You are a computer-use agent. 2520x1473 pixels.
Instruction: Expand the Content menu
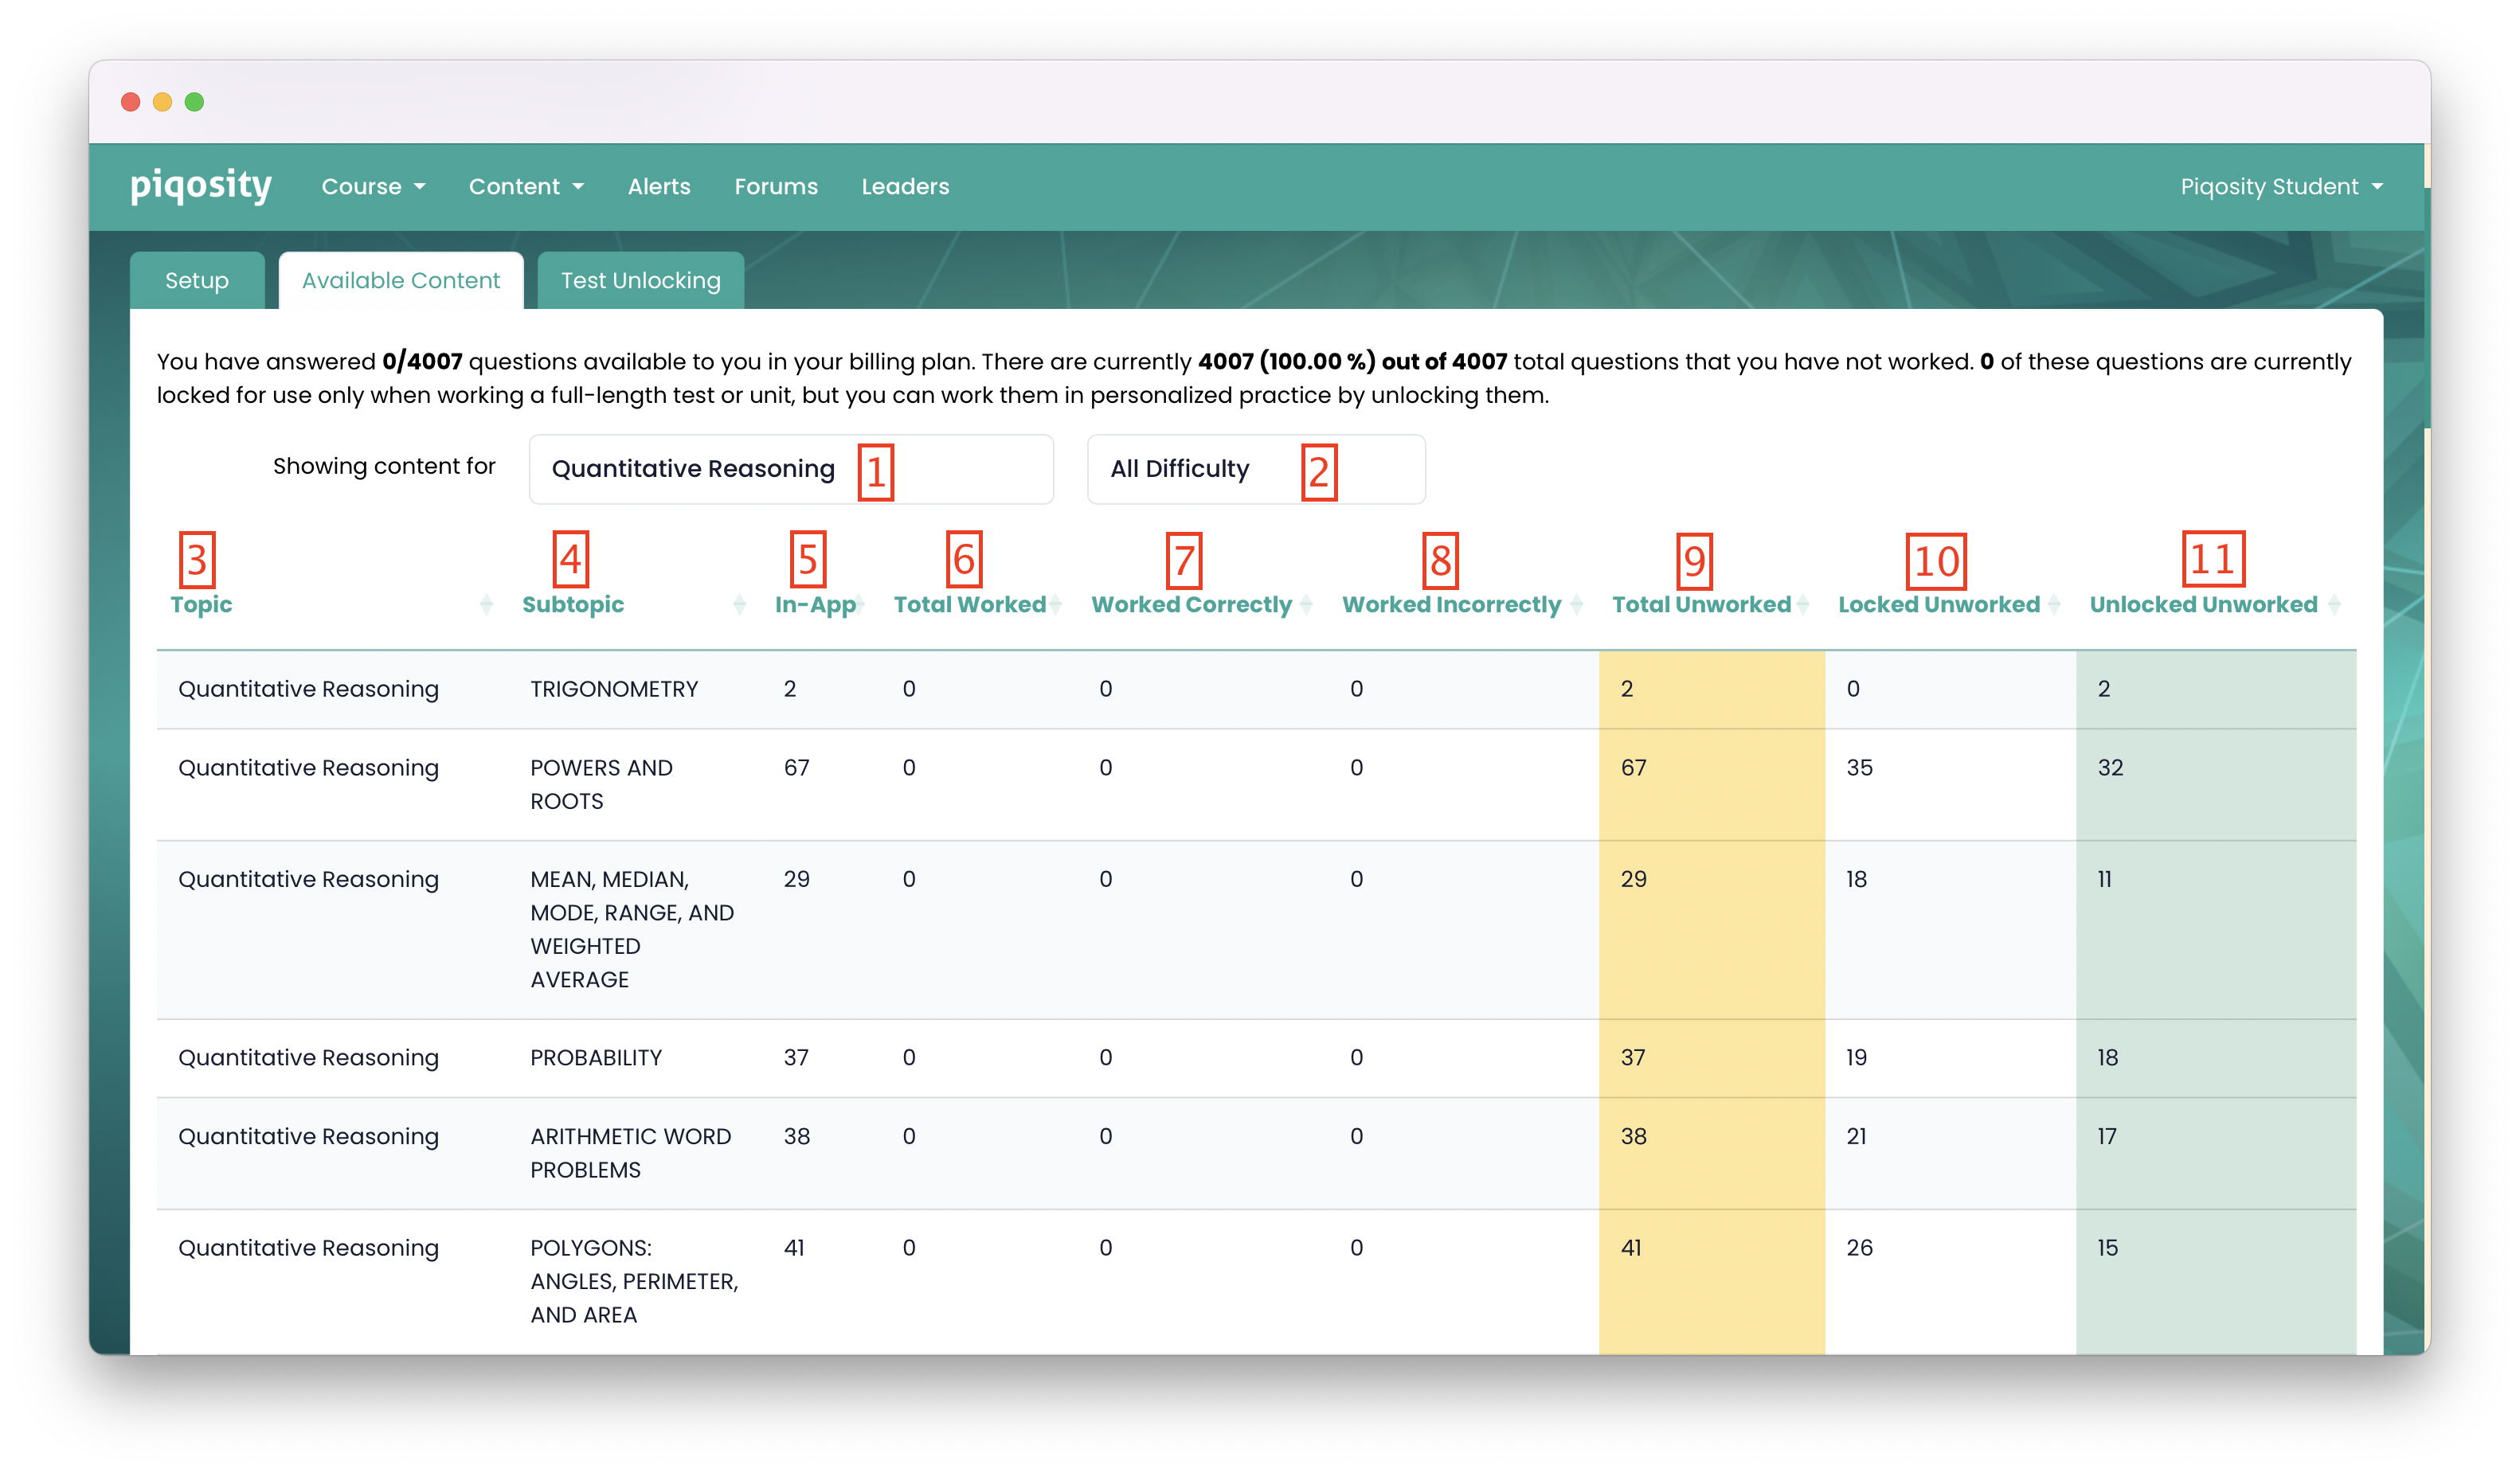tap(526, 187)
